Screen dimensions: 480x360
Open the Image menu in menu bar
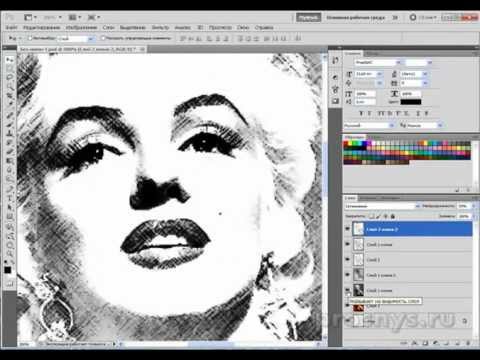coord(81,27)
